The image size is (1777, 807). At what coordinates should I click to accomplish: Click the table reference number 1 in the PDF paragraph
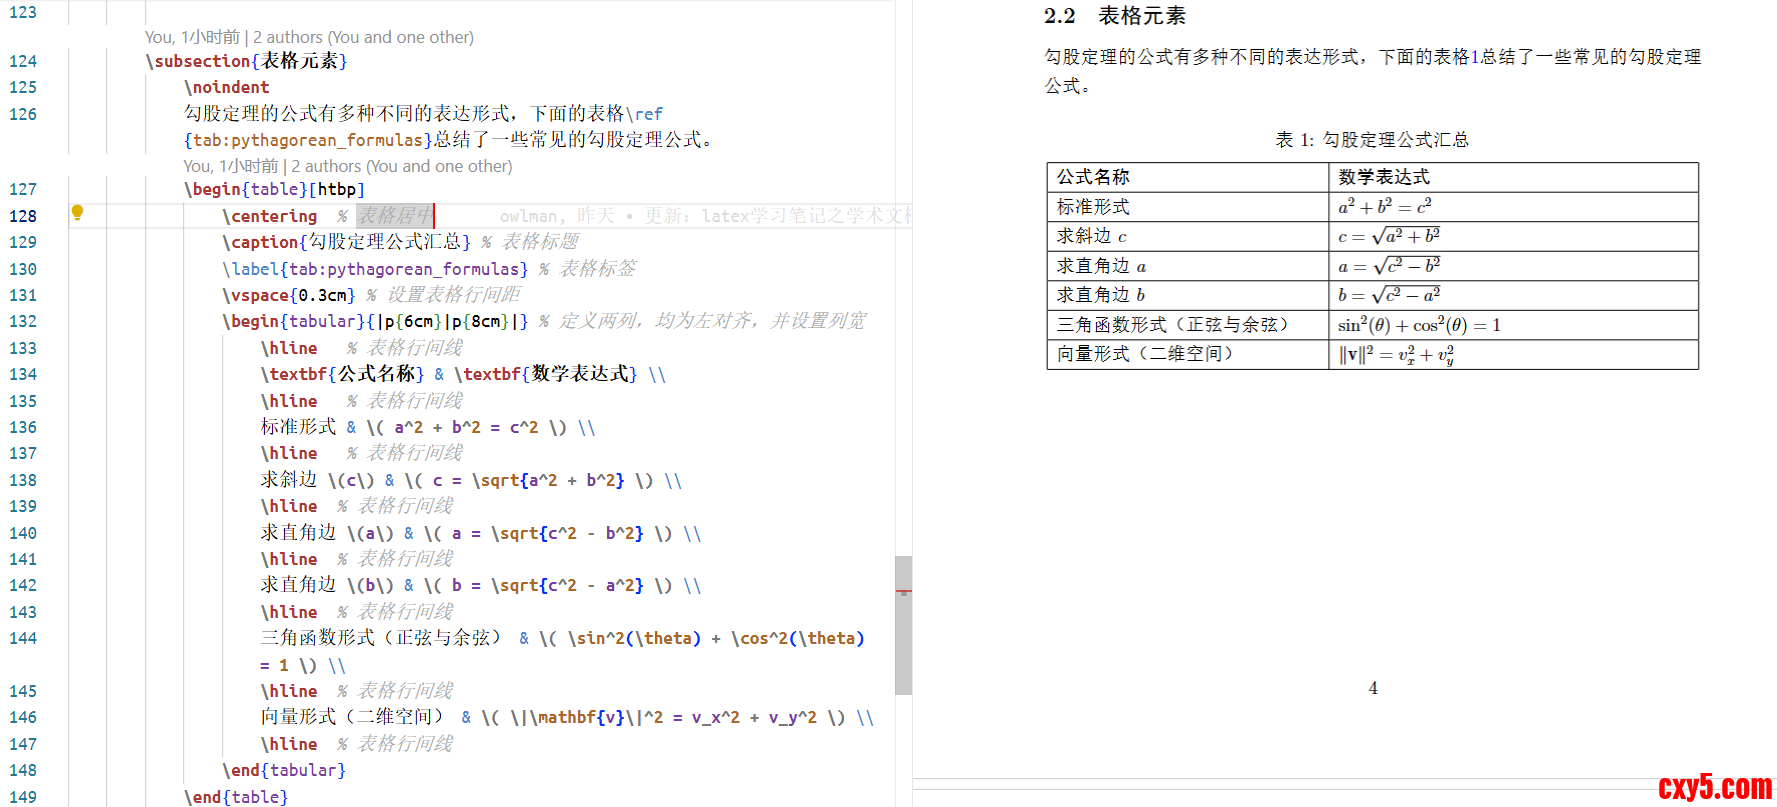tap(1475, 57)
